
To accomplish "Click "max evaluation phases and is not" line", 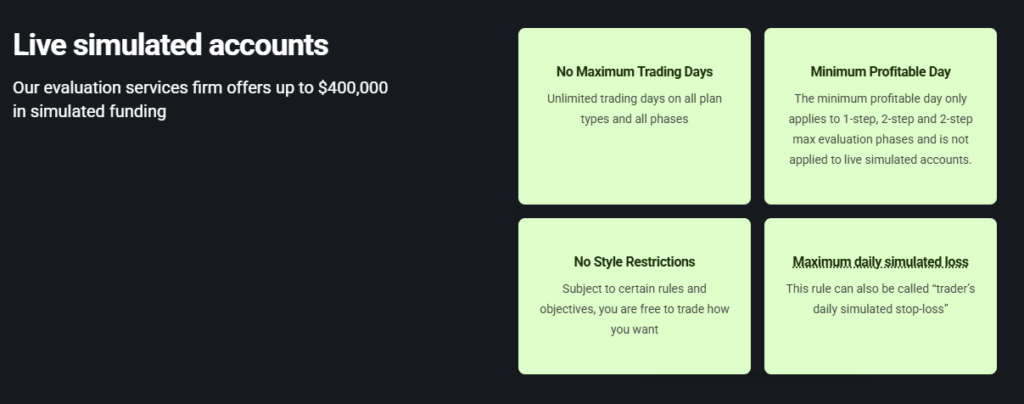I will tap(880, 138).
